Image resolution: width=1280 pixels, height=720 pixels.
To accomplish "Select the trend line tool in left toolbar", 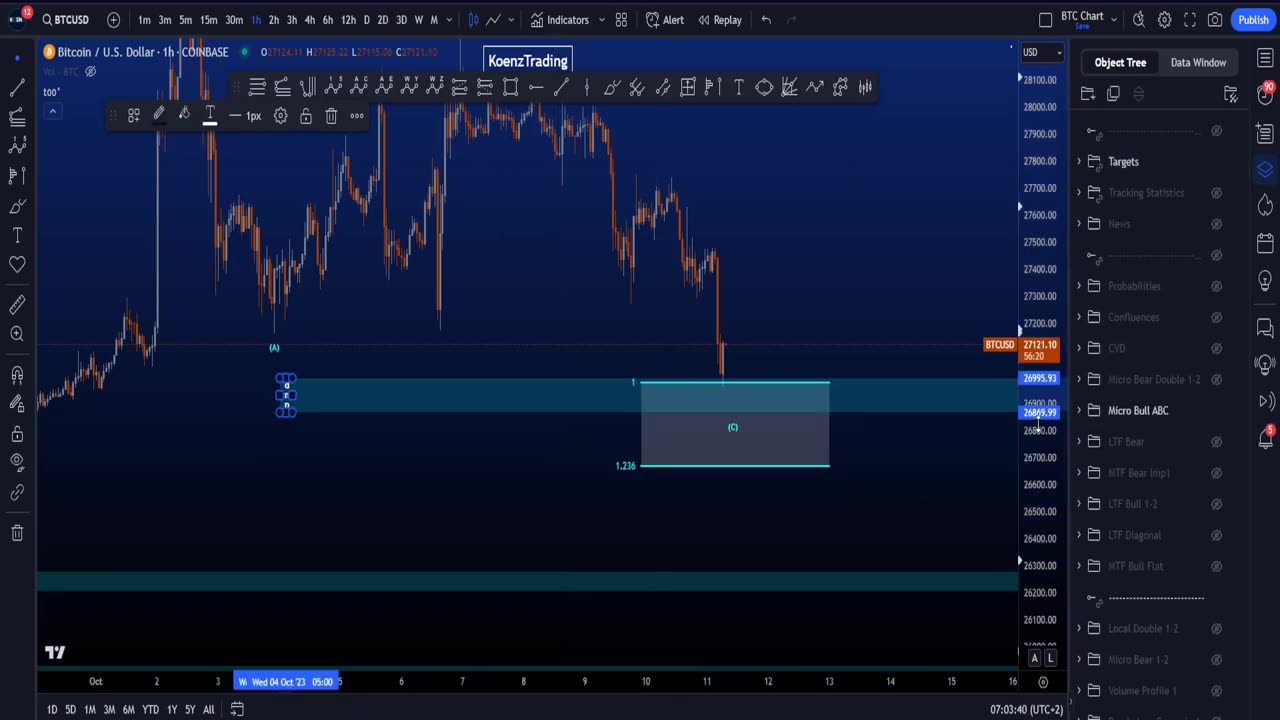I will [17, 88].
